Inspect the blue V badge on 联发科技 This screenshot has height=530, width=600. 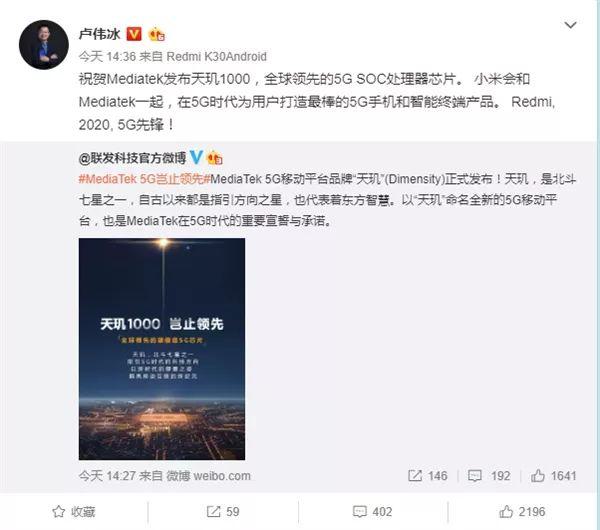pos(196,157)
